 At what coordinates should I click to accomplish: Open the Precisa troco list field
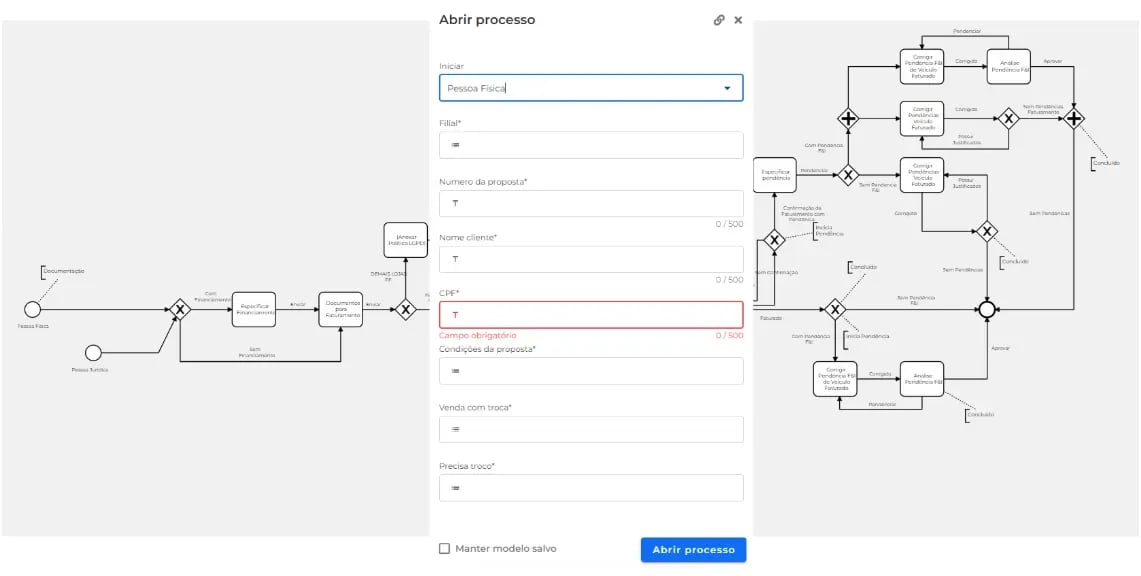(x=591, y=488)
